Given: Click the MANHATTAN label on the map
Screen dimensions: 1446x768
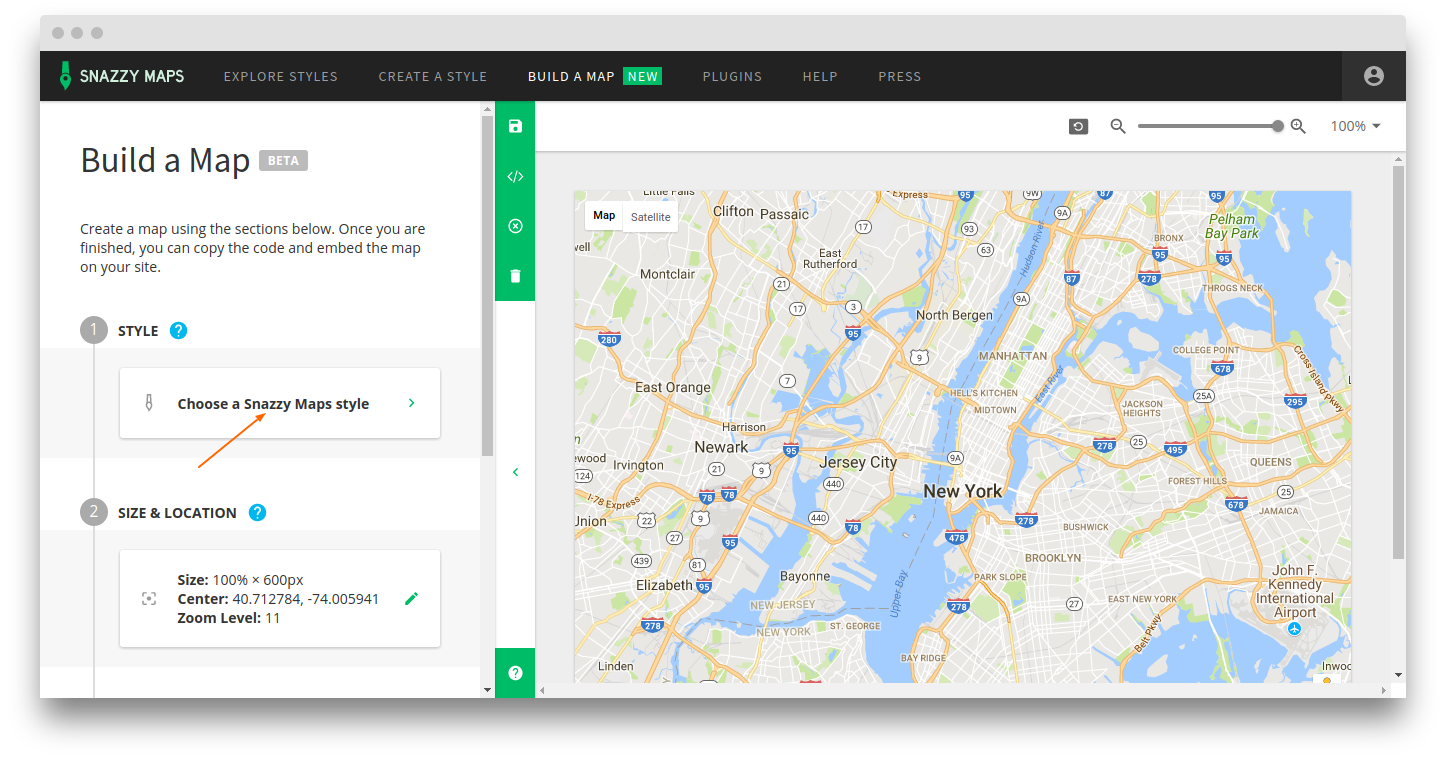Looking at the screenshot, I should tap(1013, 355).
